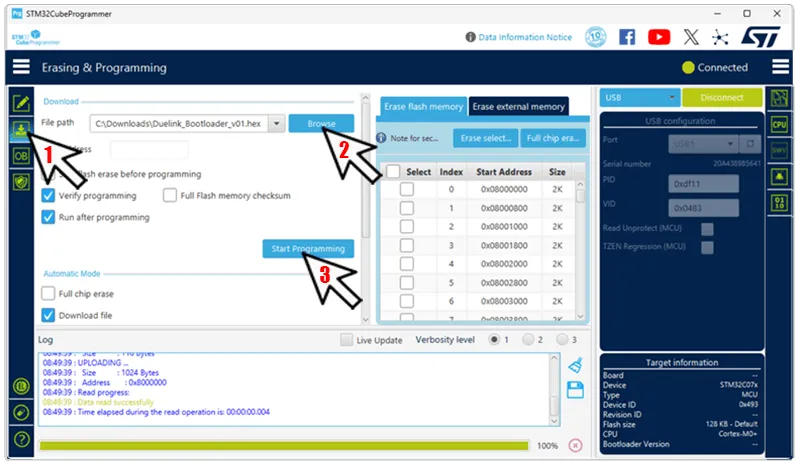Save the log using the floppy disk icon
The width and height of the screenshot is (800, 466).
coord(575,390)
